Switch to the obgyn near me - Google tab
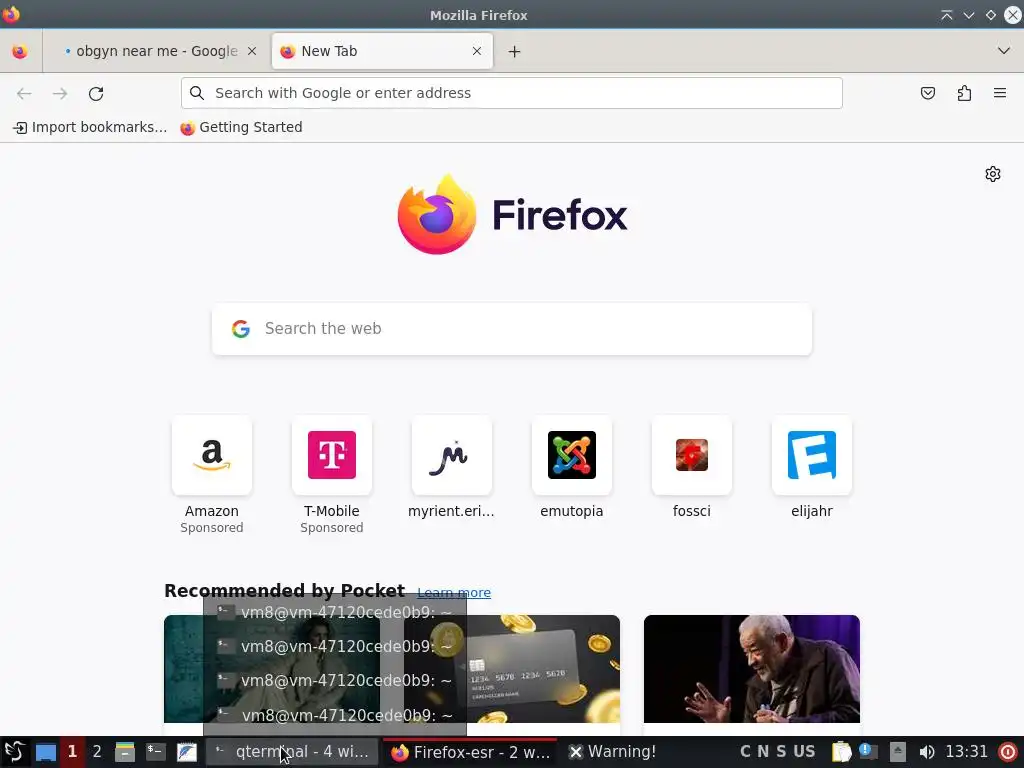The image size is (1024, 768). coord(155,51)
